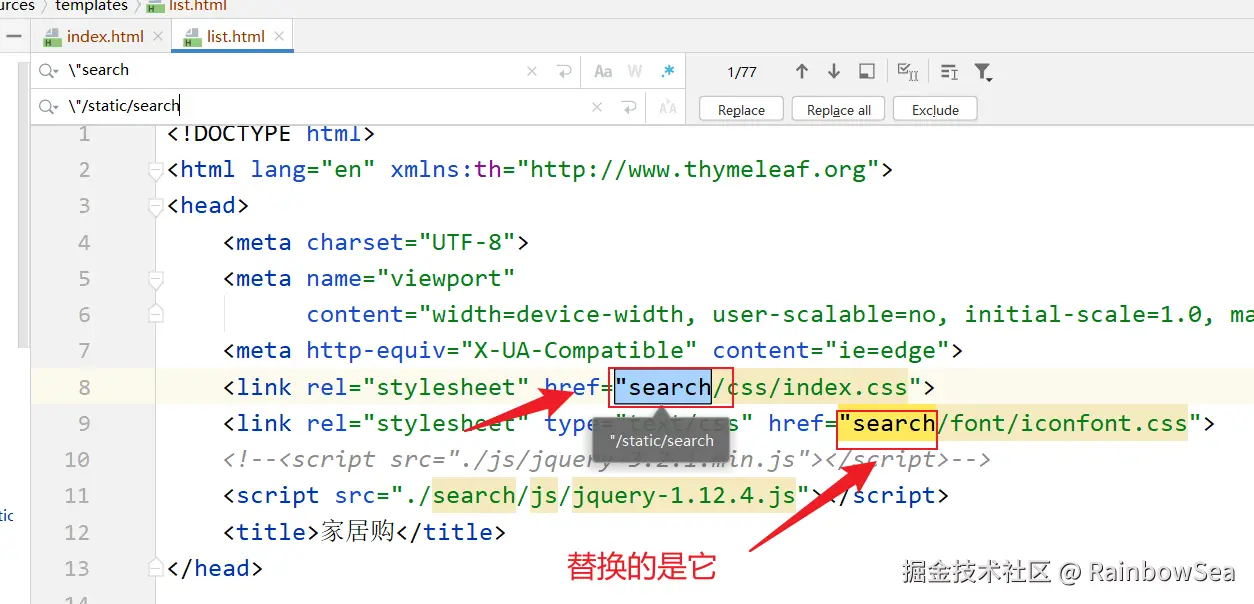Click line number 8 in gutter
This screenshot has width=1254, height=604.
tap(84, 387)
